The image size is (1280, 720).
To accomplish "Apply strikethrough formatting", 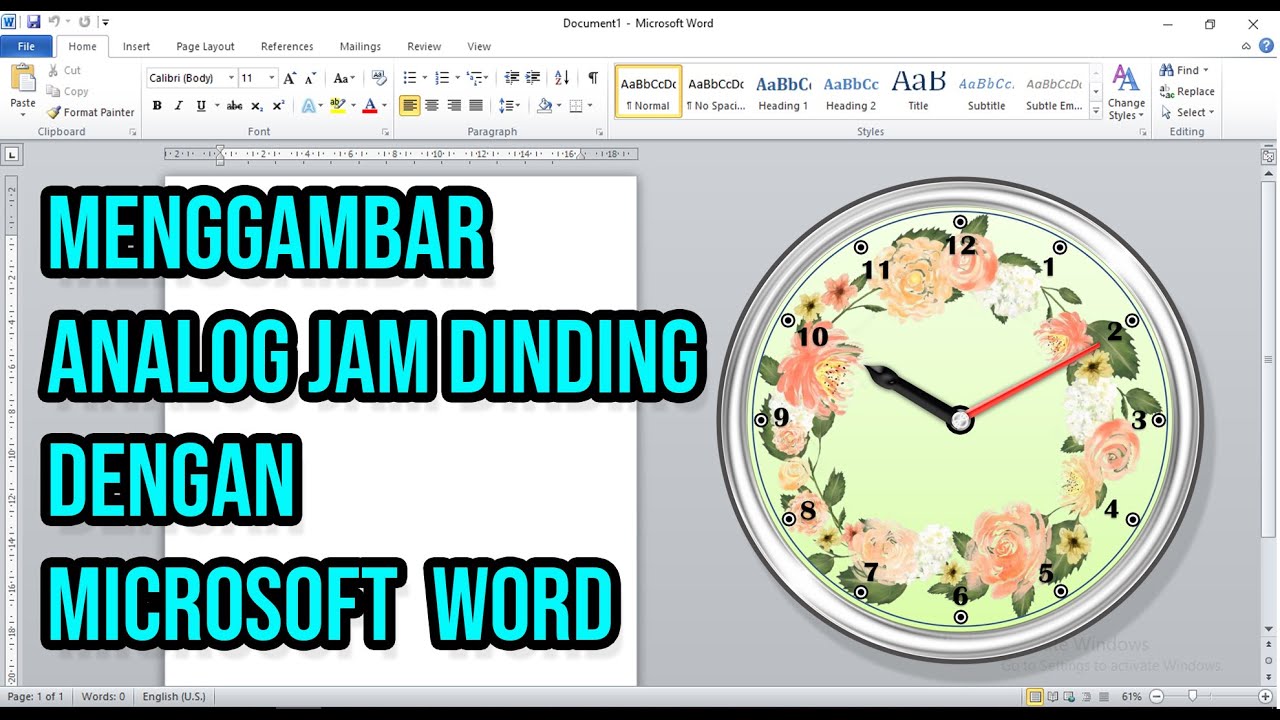I will (x=234, y=105).
